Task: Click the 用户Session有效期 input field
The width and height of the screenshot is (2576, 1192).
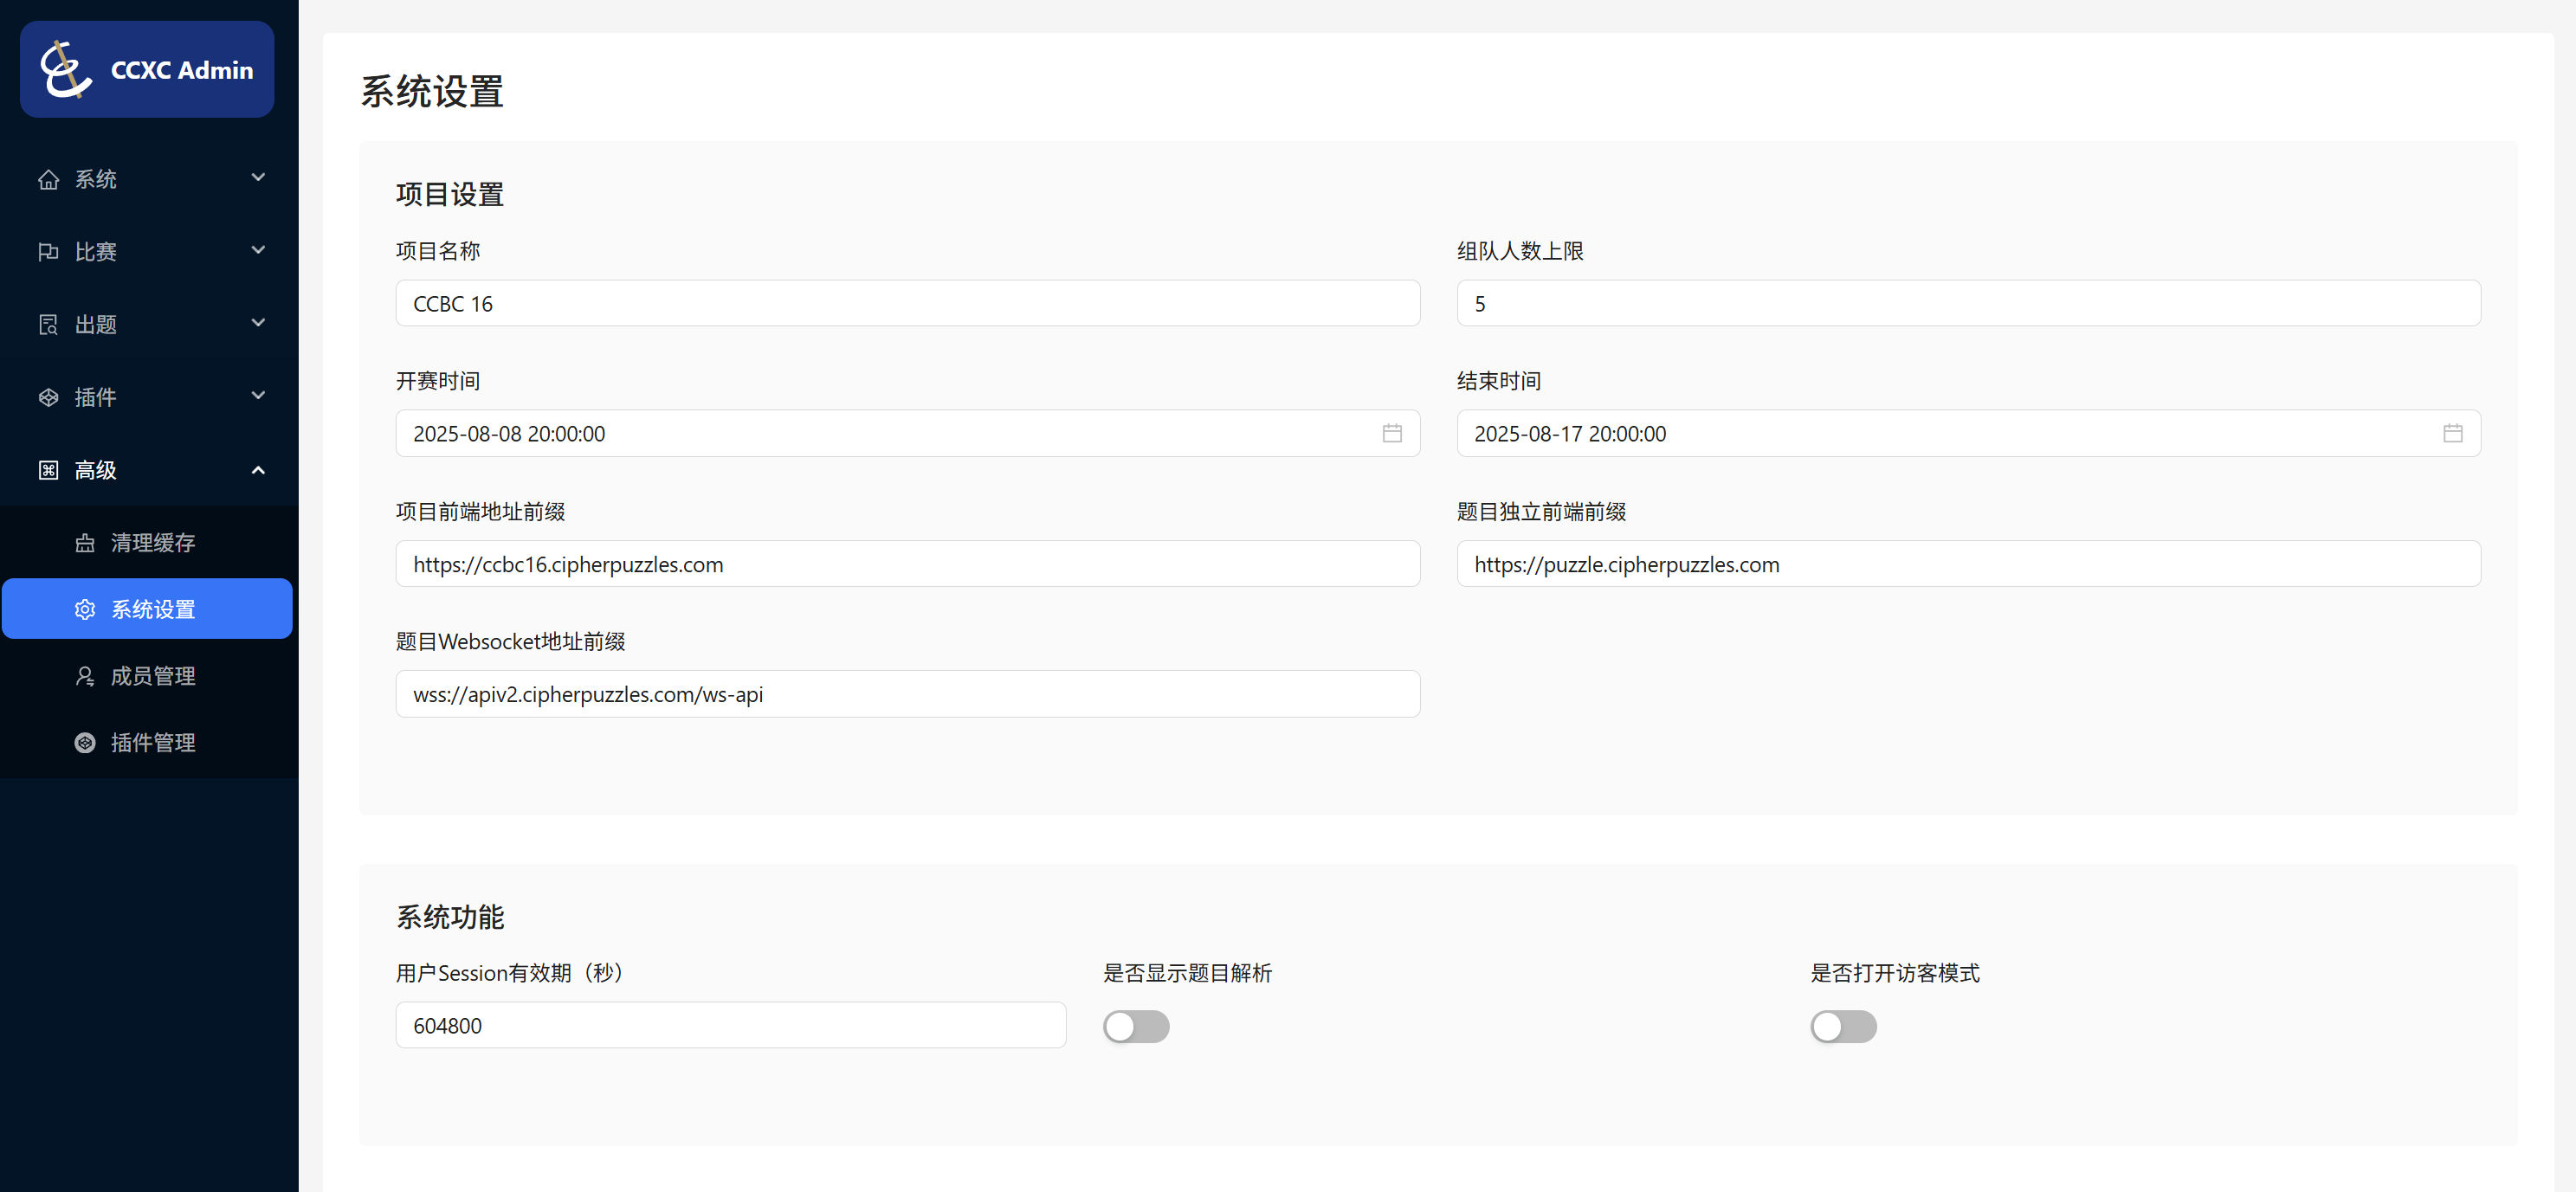Action: click(730, 1025)
